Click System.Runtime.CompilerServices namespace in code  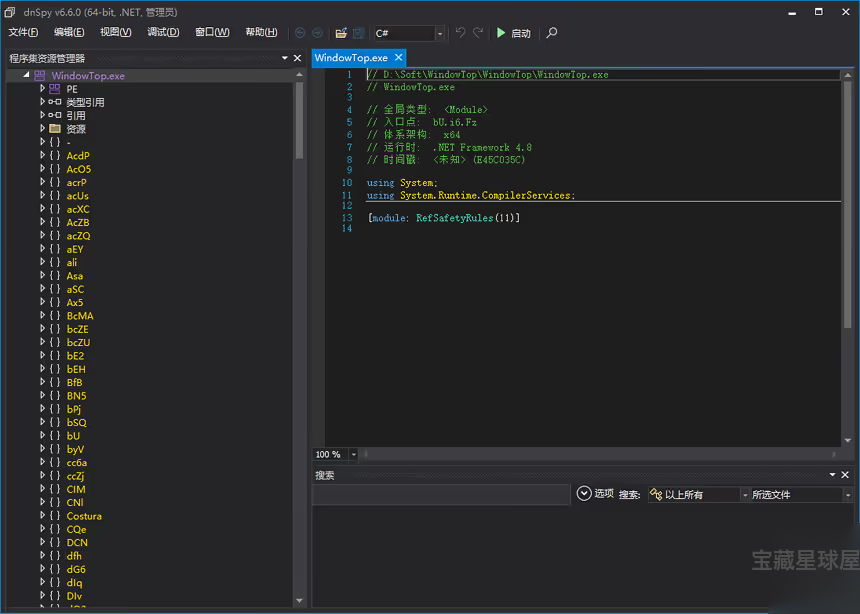pyautogui.click(x=485, y=195)
